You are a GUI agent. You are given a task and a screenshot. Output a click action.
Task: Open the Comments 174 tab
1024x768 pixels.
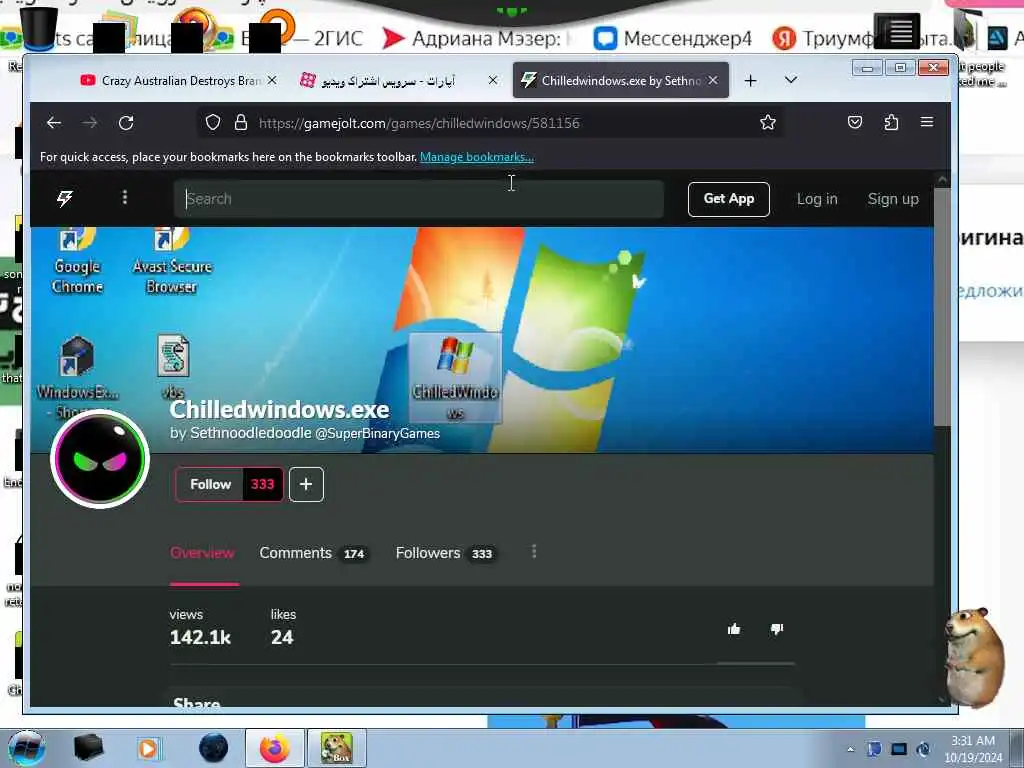[x=313, y=553]
